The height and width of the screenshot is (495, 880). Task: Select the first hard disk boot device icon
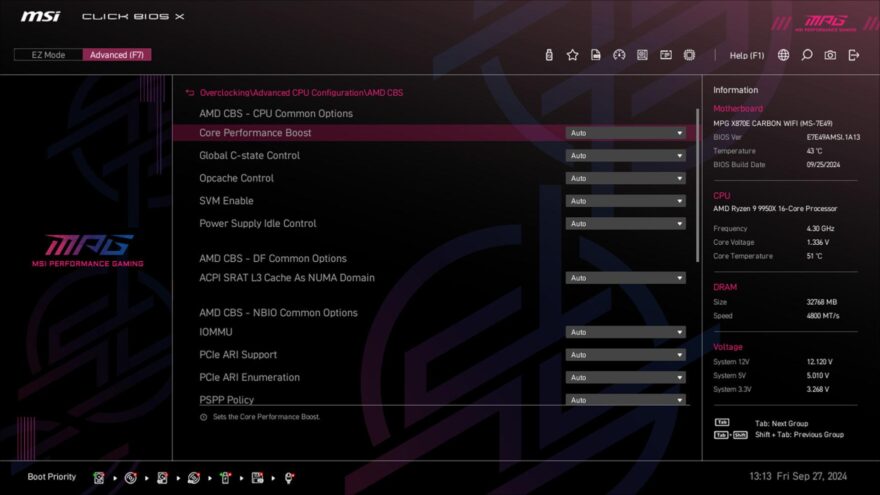99,478
